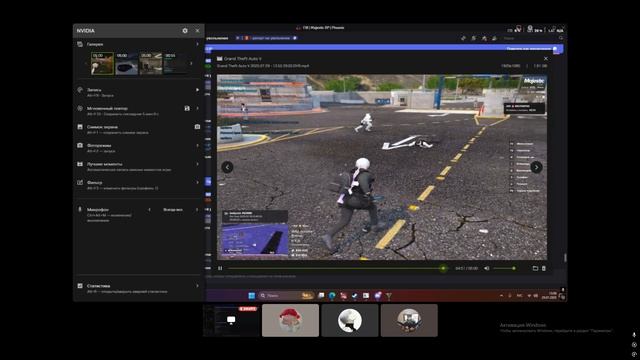The width and height of the screenshot is (640, 360).
Task: Expand Мгновенный повтор options chevron
Action: point(198,109)
